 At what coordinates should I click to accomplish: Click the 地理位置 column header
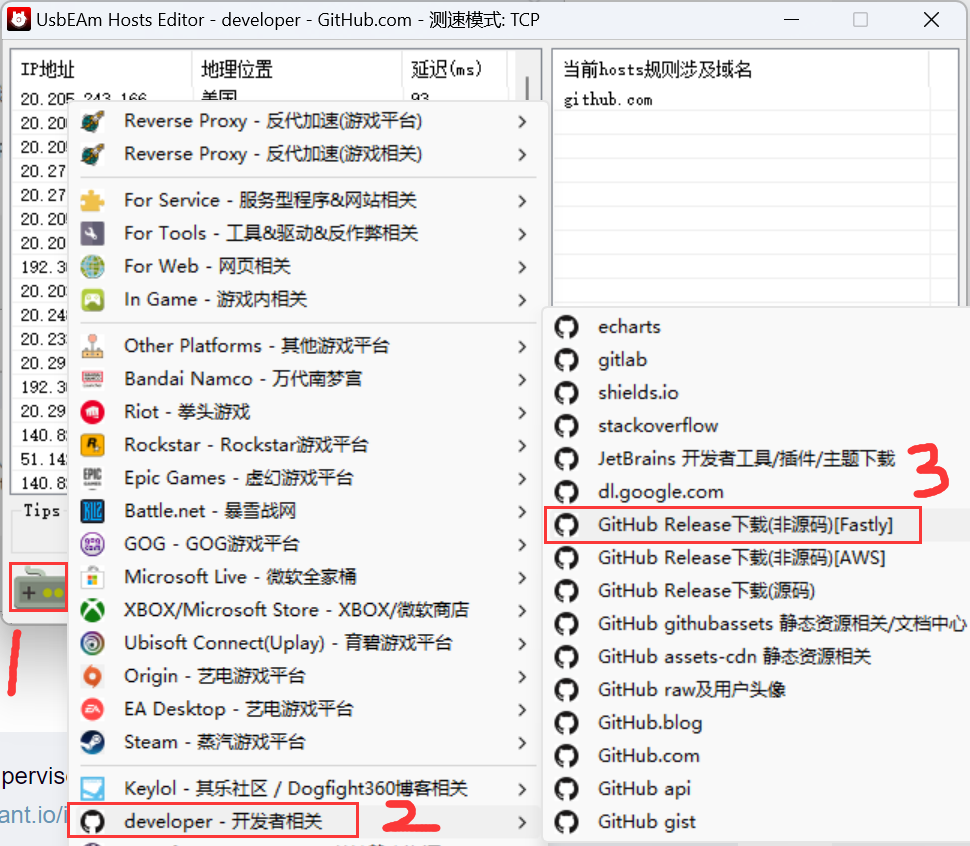[x=297, y=69]
